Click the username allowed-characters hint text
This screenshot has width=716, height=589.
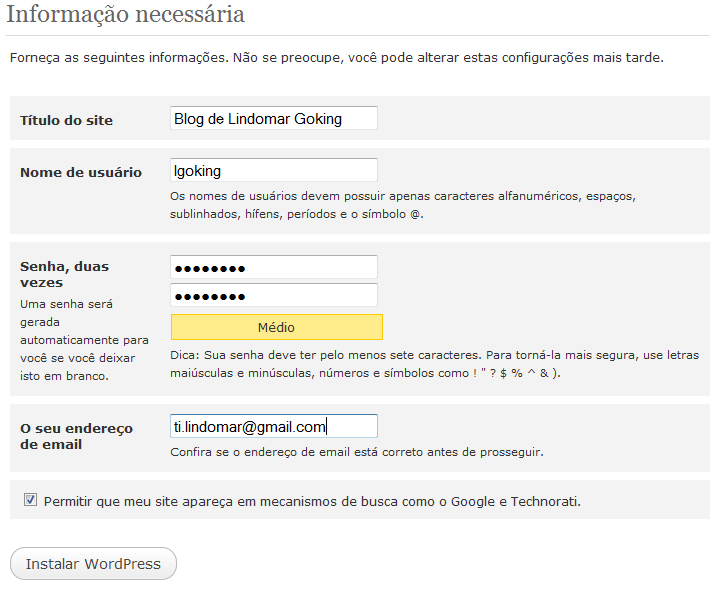[403, 205]
